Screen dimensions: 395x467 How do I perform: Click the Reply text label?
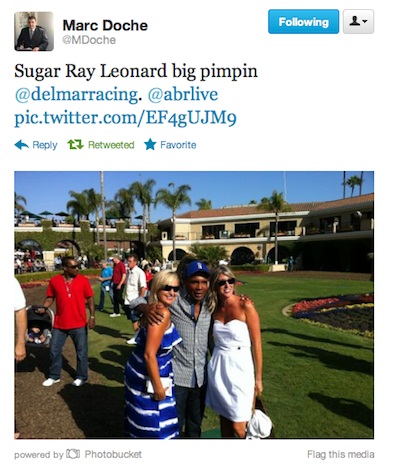pyautogui.click(x=45, y=145)
